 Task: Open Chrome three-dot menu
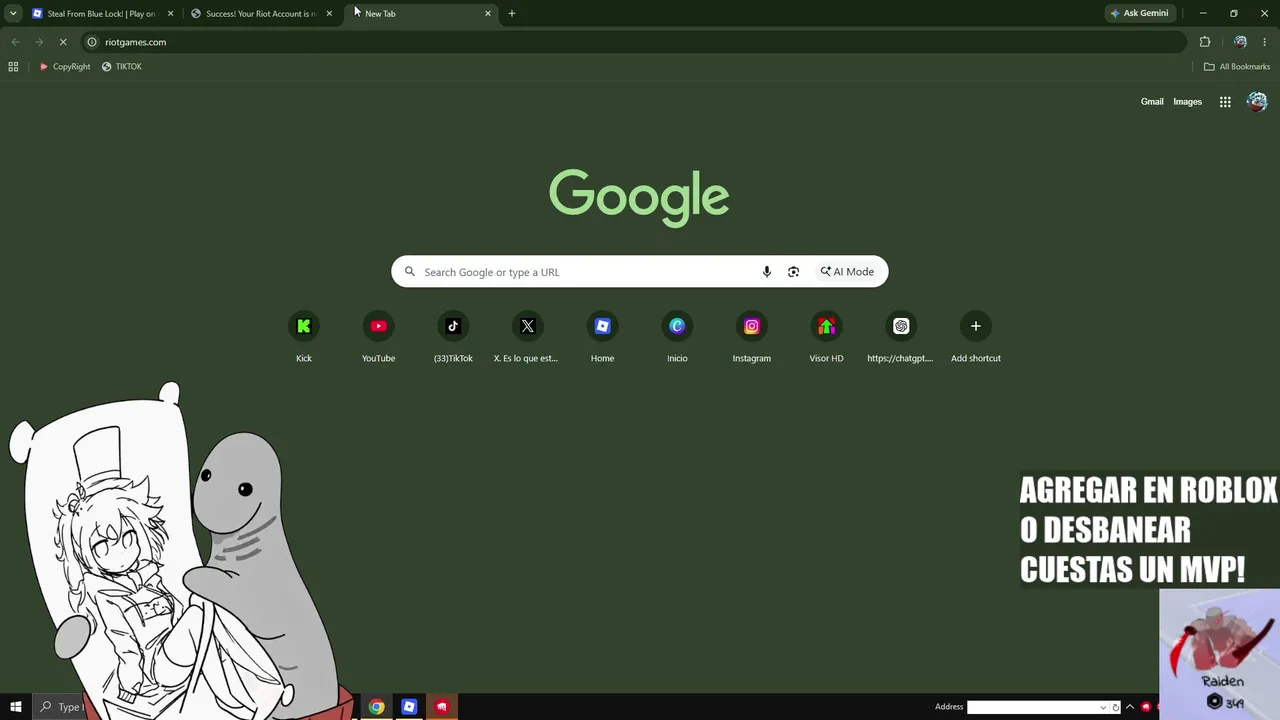(1265, 42)
